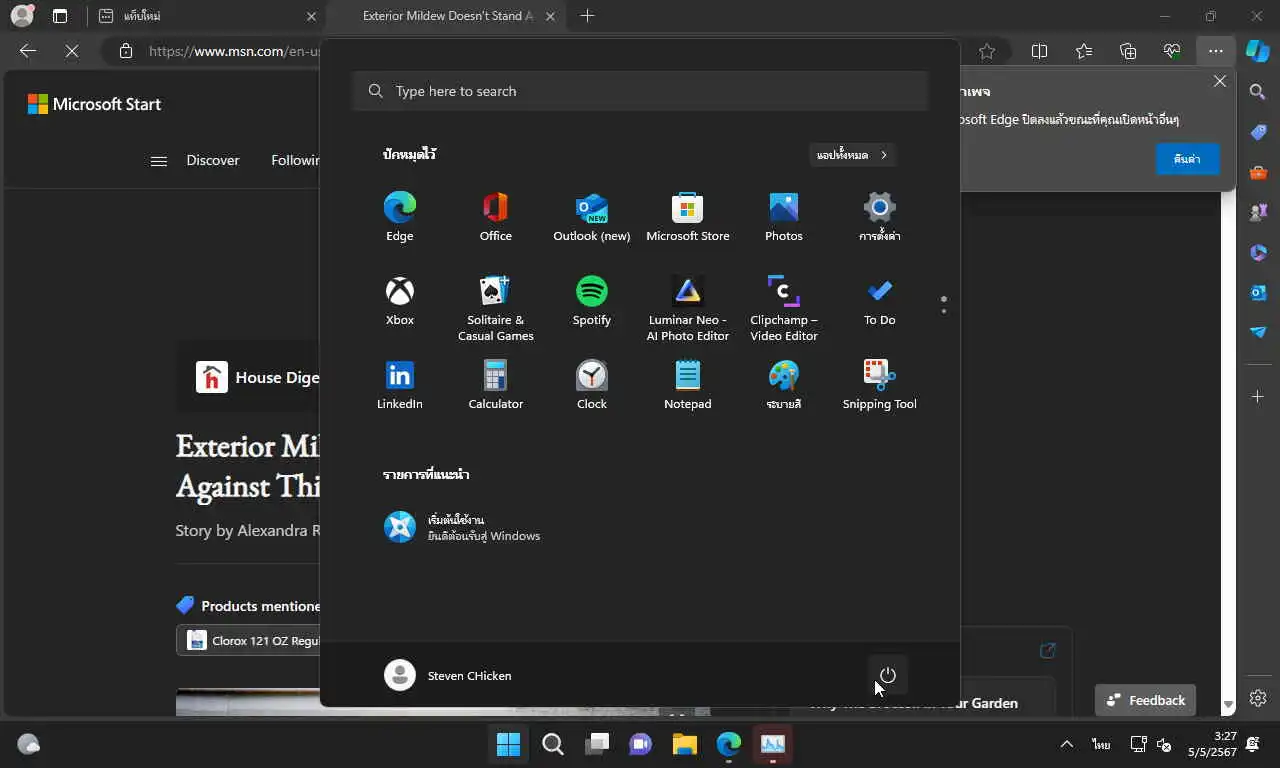Stop loading the page
Viewport: 1280px width, 768px height.
72,51
